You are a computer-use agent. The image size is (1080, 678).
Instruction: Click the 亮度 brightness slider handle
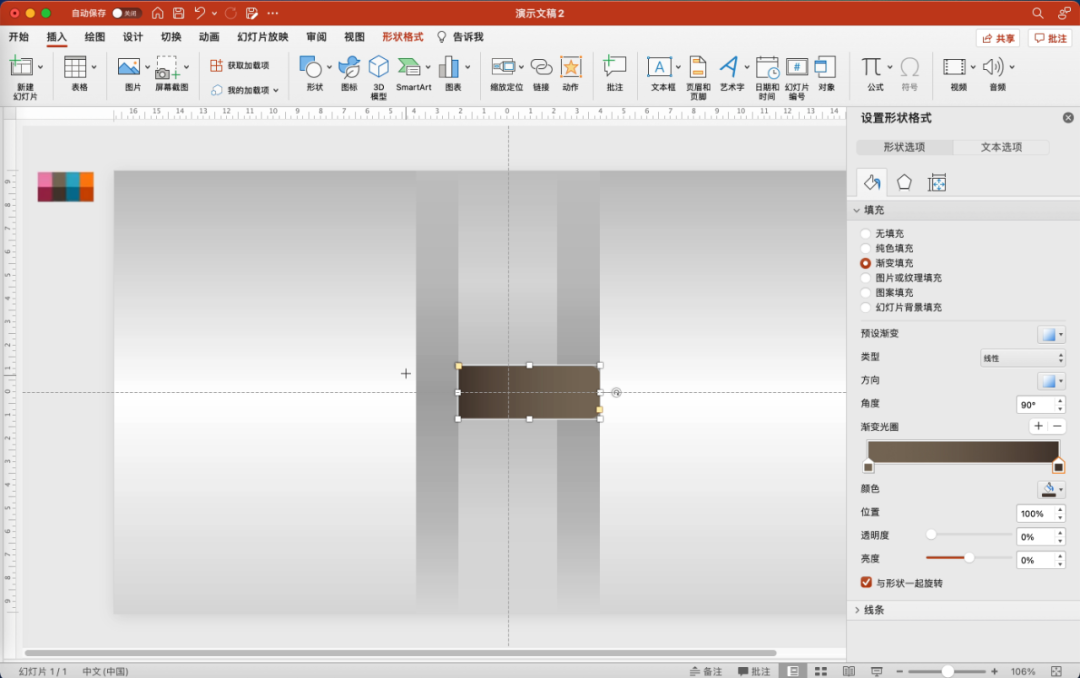click(969, 557)
